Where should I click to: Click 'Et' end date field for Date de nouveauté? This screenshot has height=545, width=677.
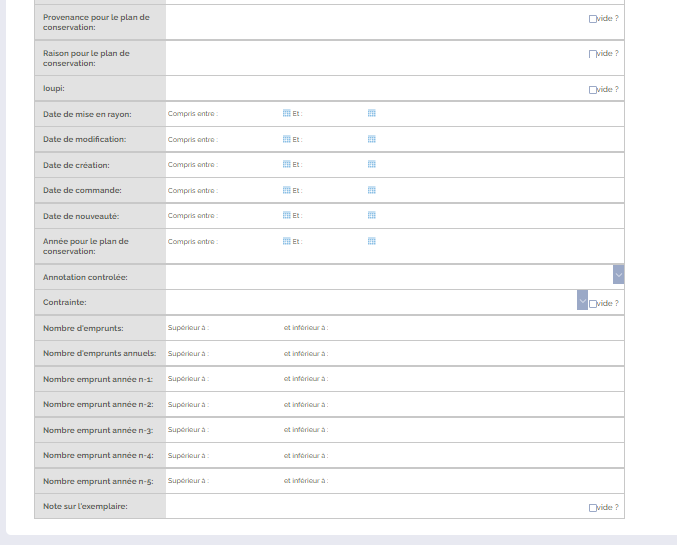click(335, 215)
